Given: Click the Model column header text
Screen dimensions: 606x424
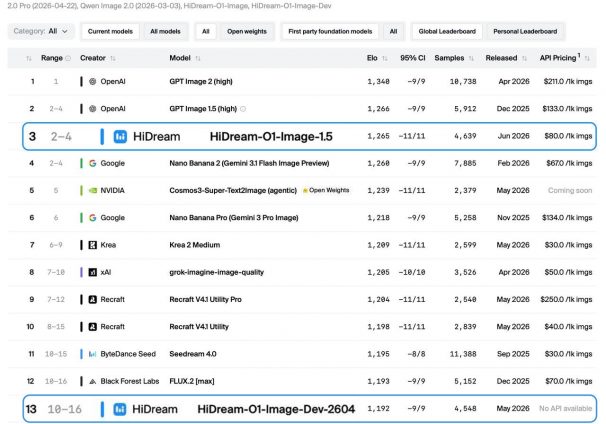Looking at the screenshot, I should (180, 58).
